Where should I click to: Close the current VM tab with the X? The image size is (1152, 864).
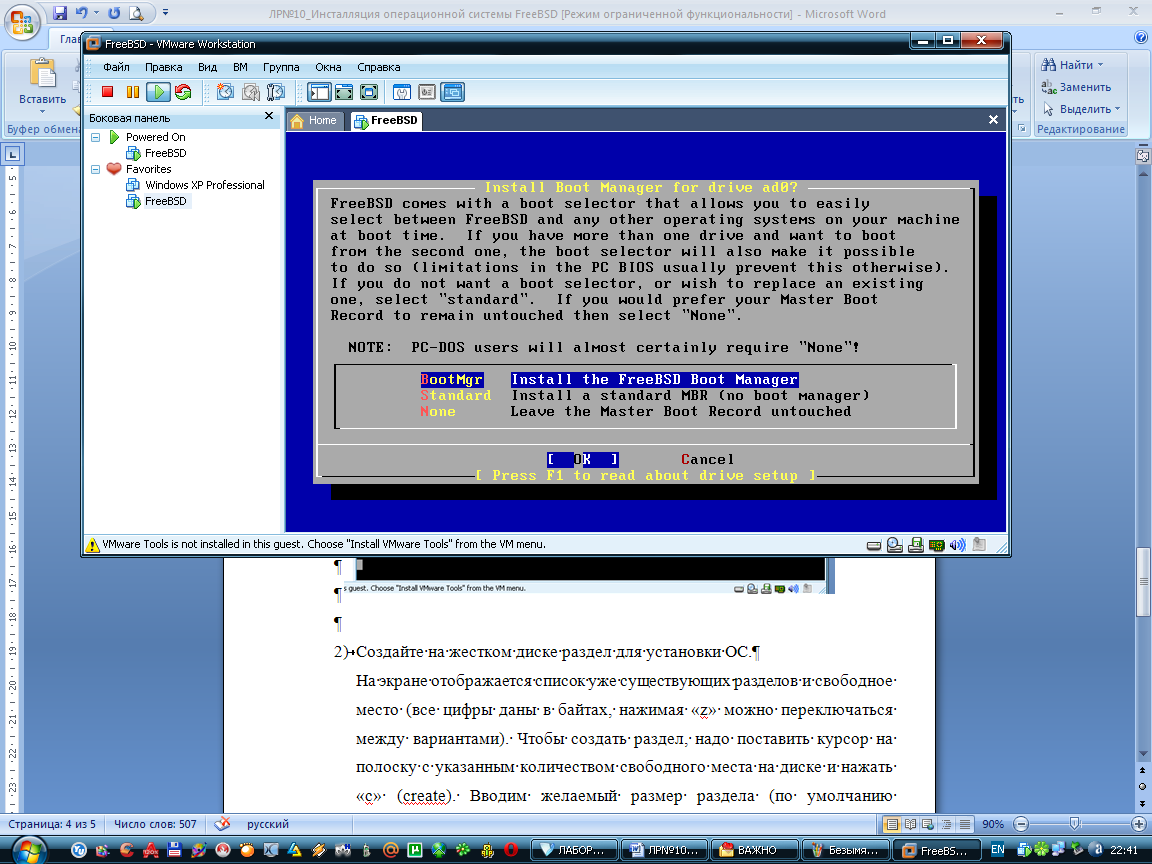coord(993,119)
